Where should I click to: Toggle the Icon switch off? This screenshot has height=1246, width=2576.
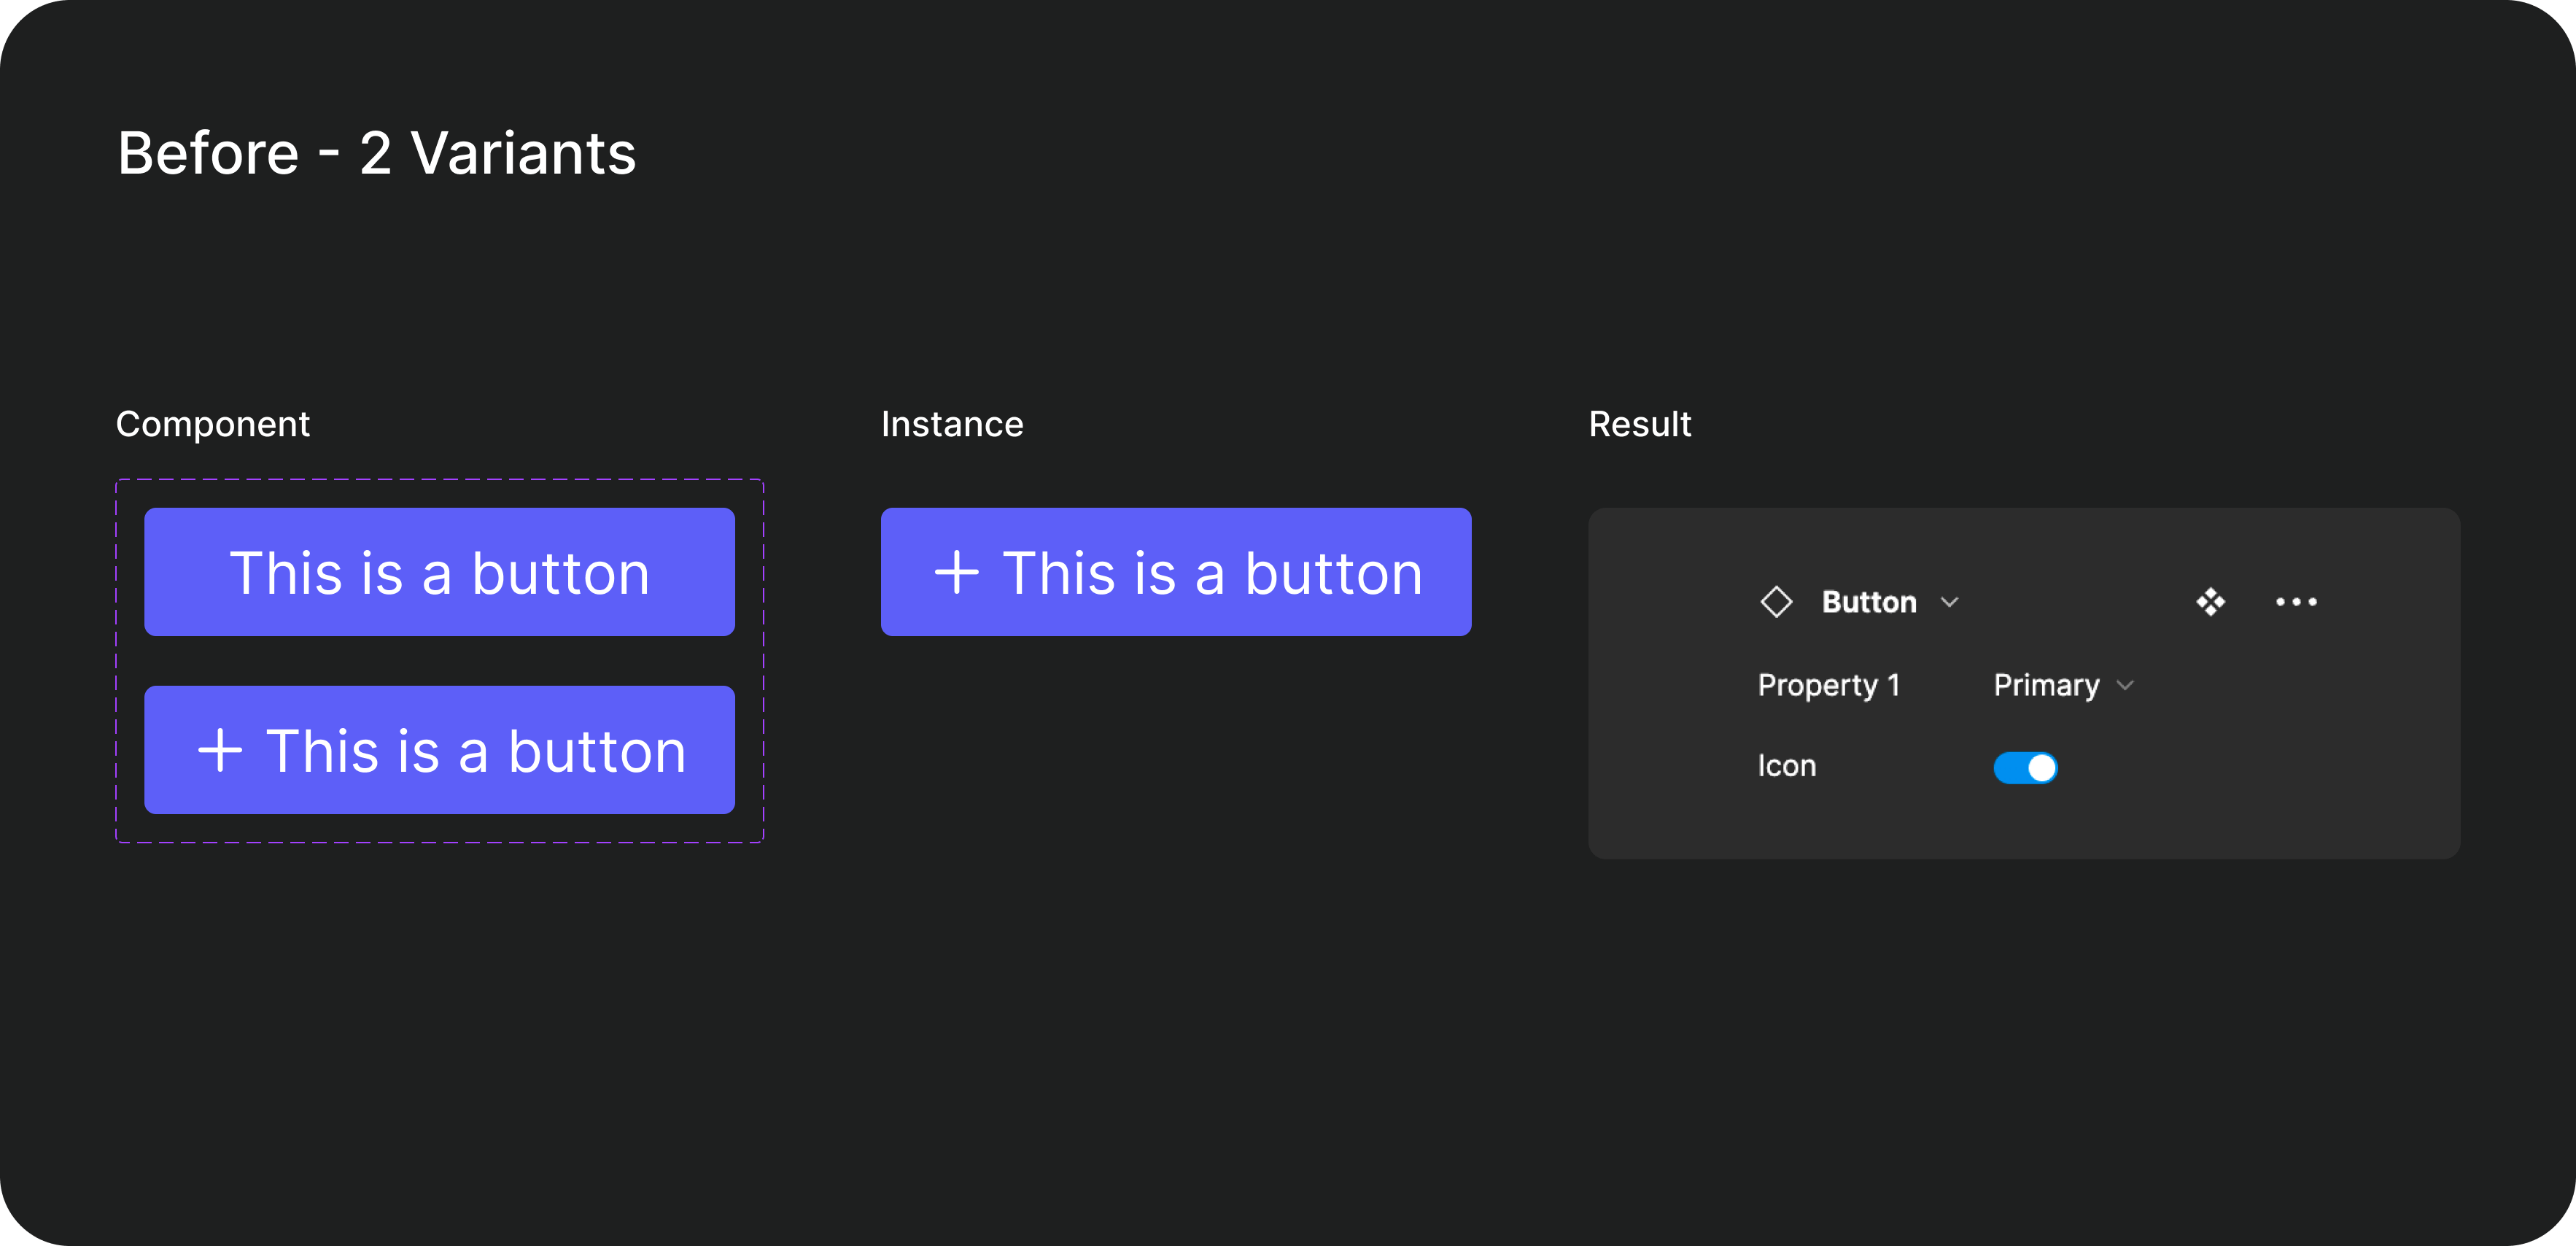click(2025, 768)
